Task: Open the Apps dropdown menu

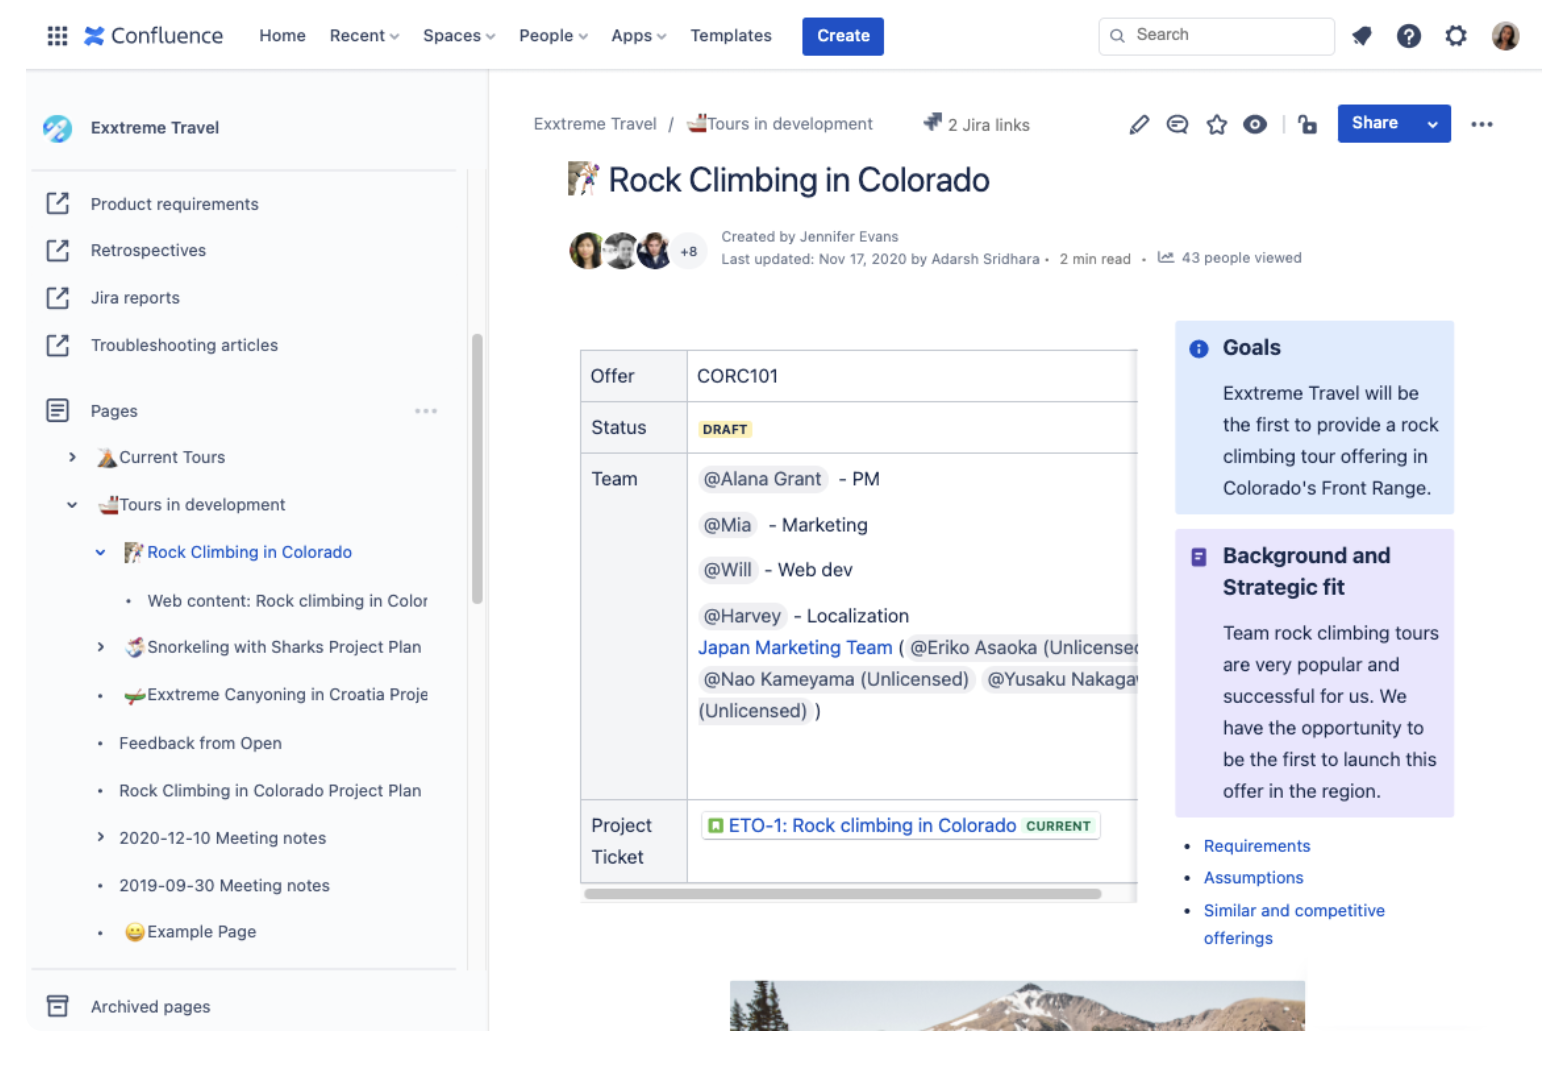Action: (638, 36)
